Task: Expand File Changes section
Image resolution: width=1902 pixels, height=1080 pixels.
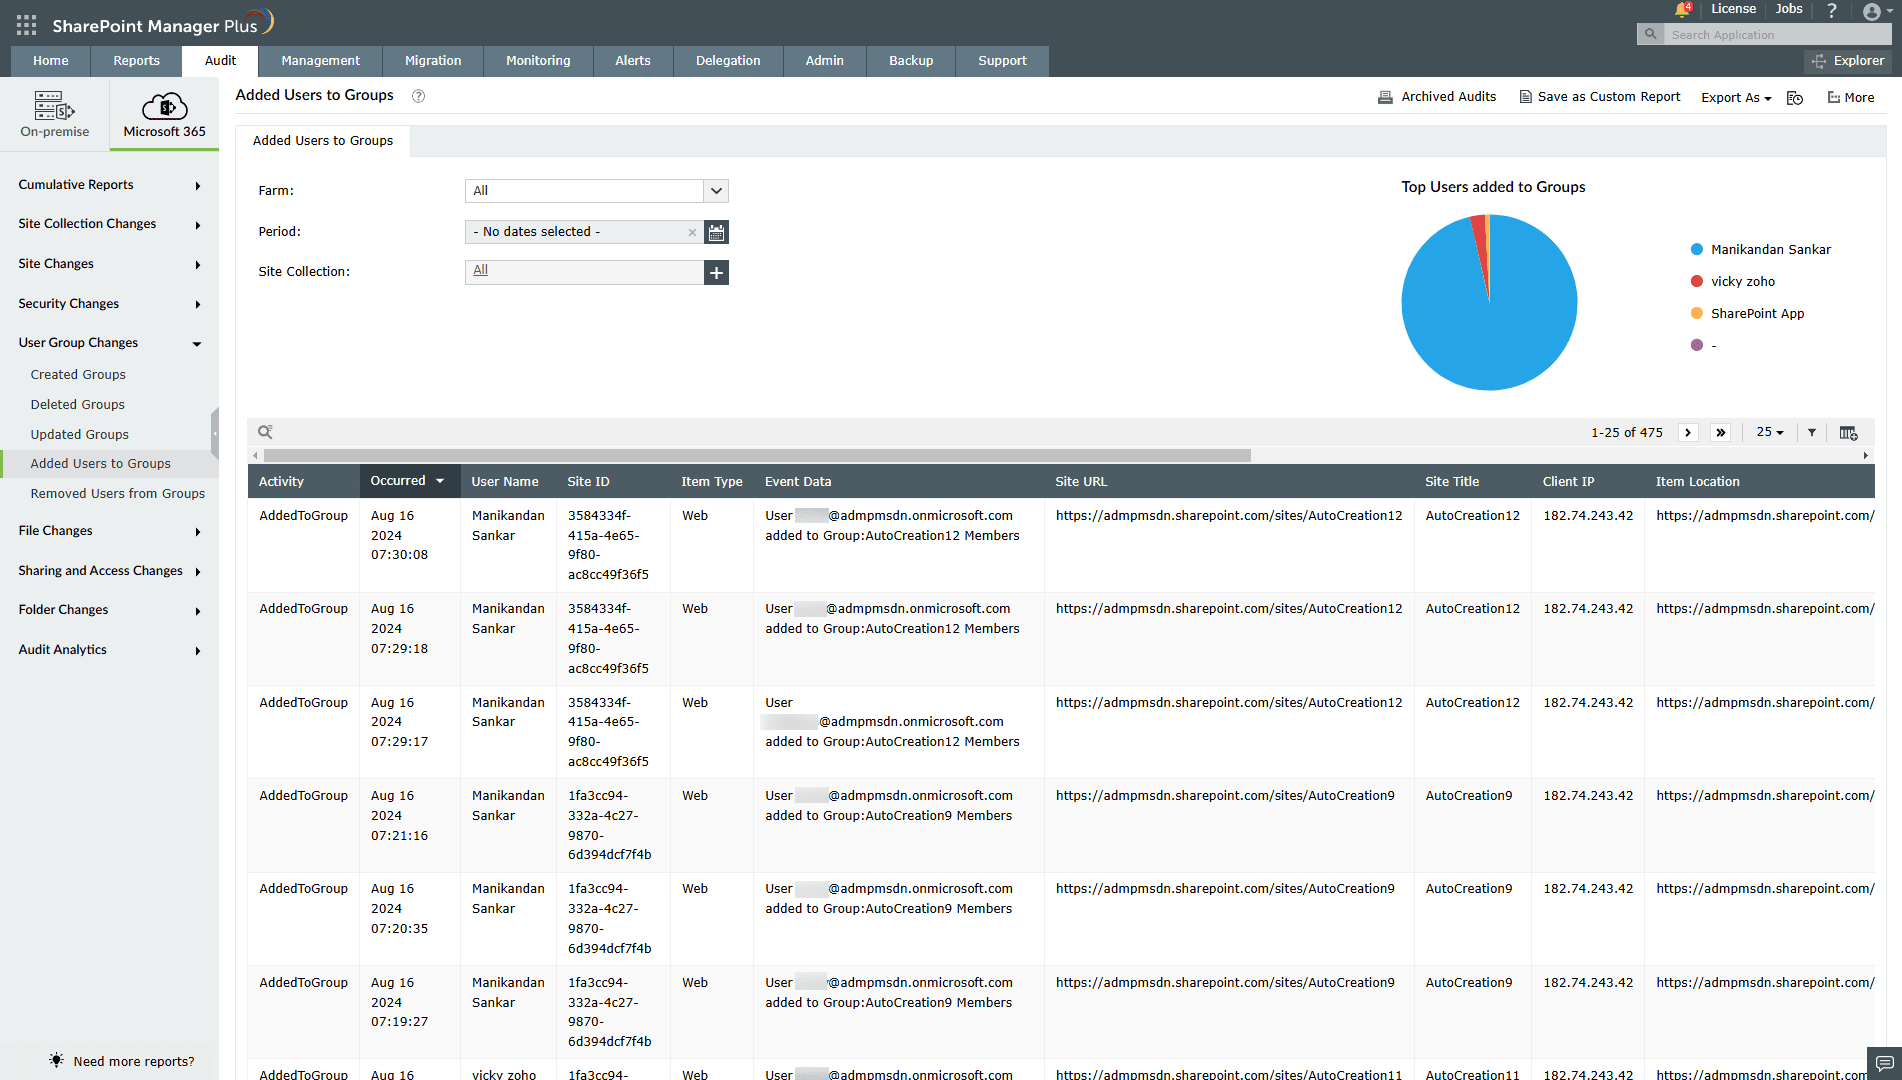Action: [109, 531]
